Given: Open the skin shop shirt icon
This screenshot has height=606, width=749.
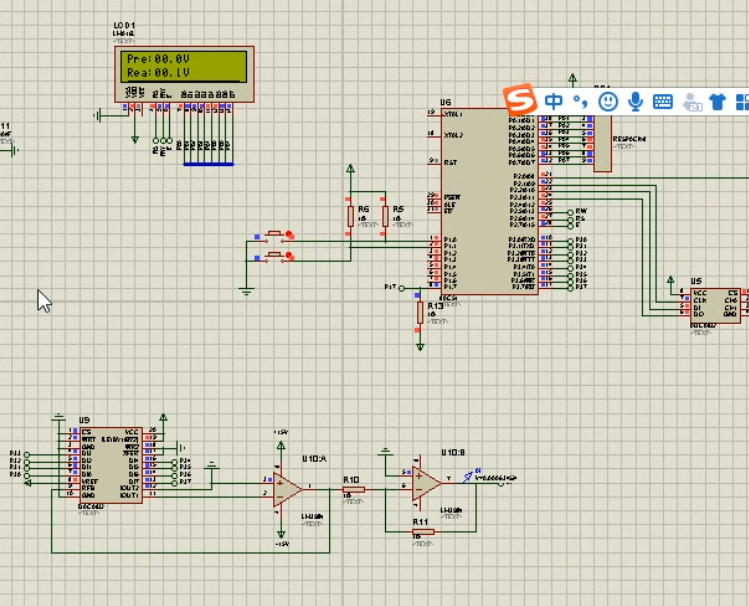Looking at the screenshot, I should tap(717, 101).
